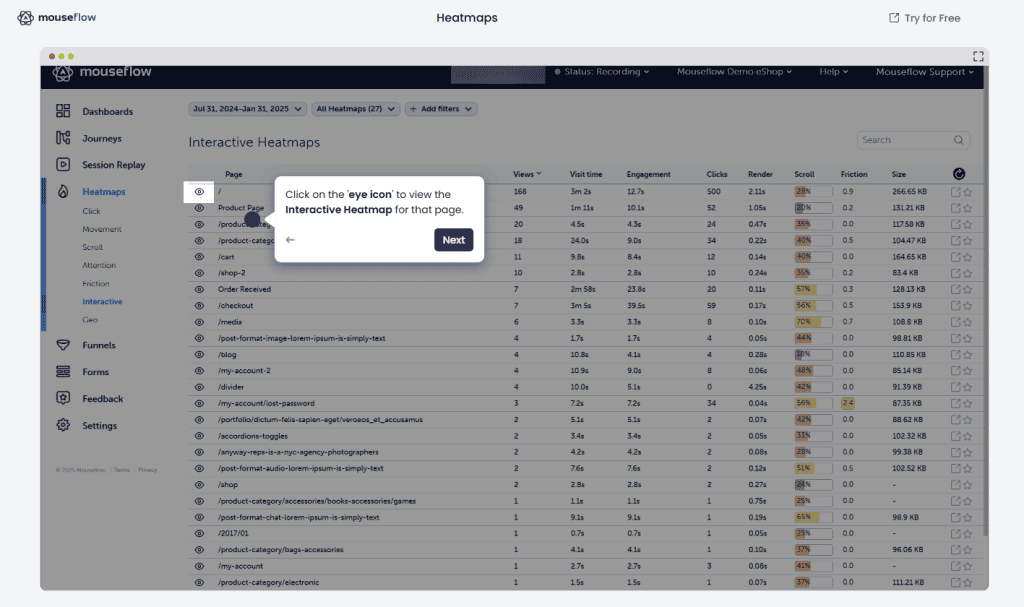Star the /checkout heatmap row
Image resolution: width=1024 pixels, height=607 pixels.
(x=967, y=306)
